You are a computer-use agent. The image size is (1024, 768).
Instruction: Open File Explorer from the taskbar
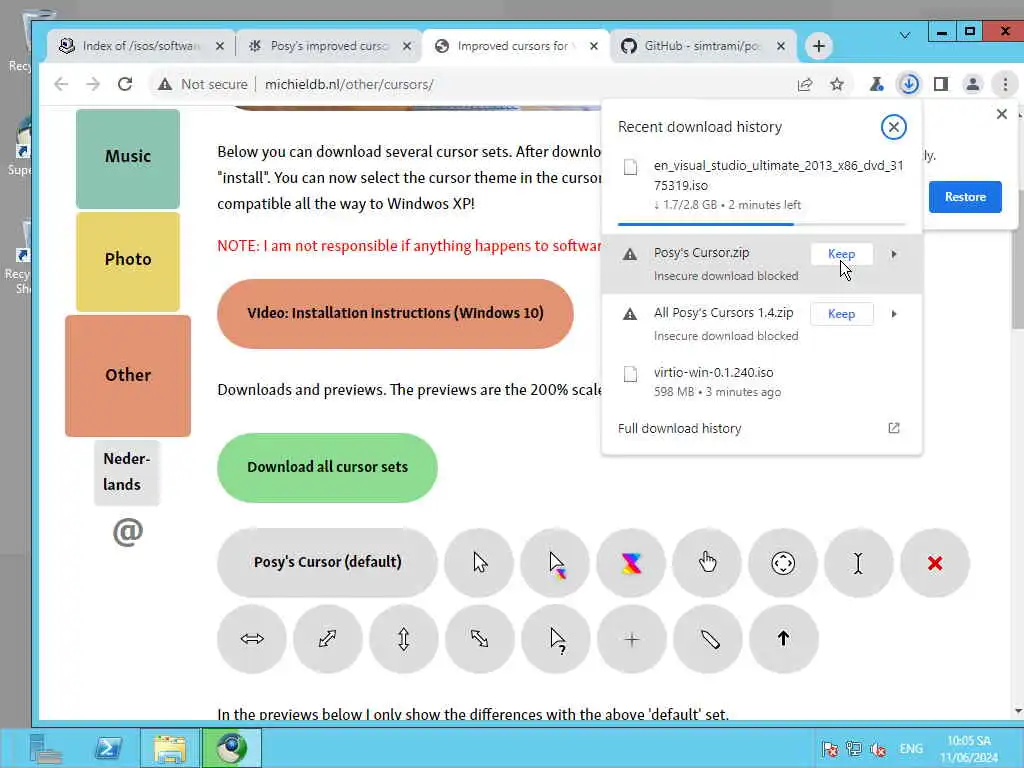pos(170,748)
